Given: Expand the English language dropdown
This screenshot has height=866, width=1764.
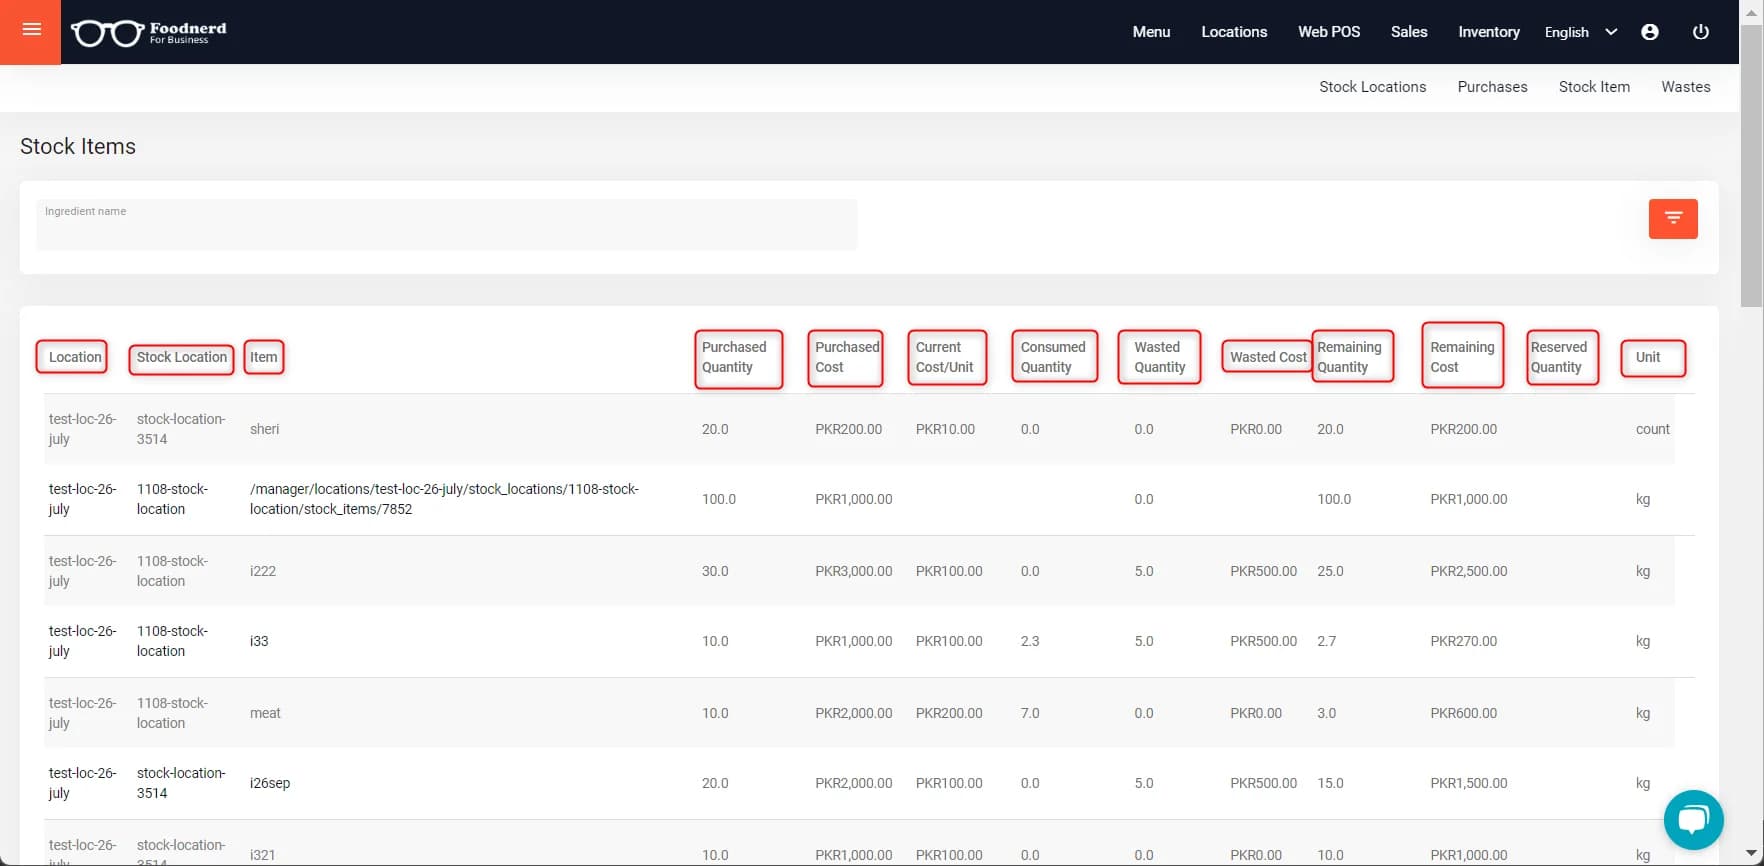Looking at the screenshot, I should pyautogui.click(x=1580, y=32).
